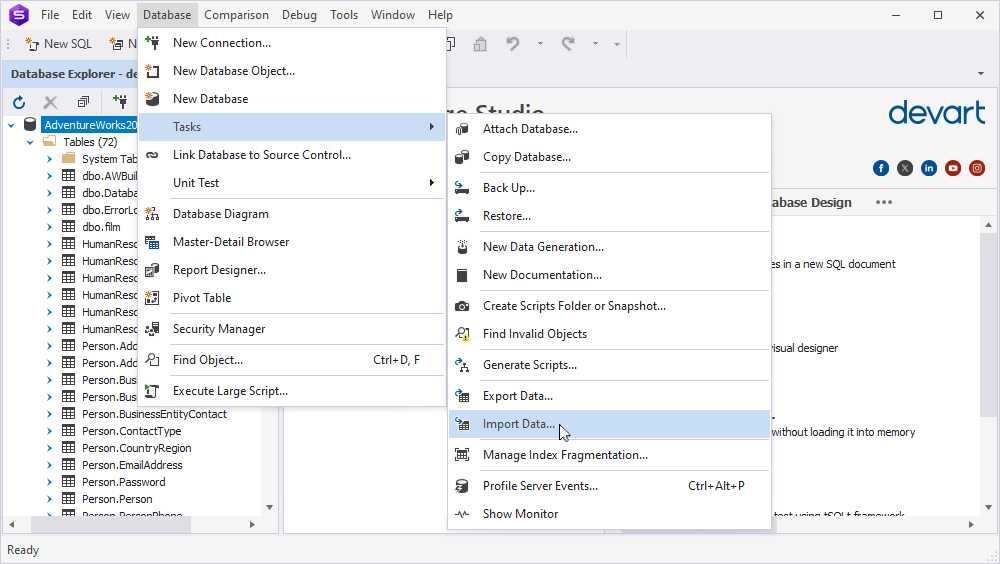Expand the Person.ContactType table node
Image resolution: width=1000 pixels, height=564 pixels.
click(49, 431)
